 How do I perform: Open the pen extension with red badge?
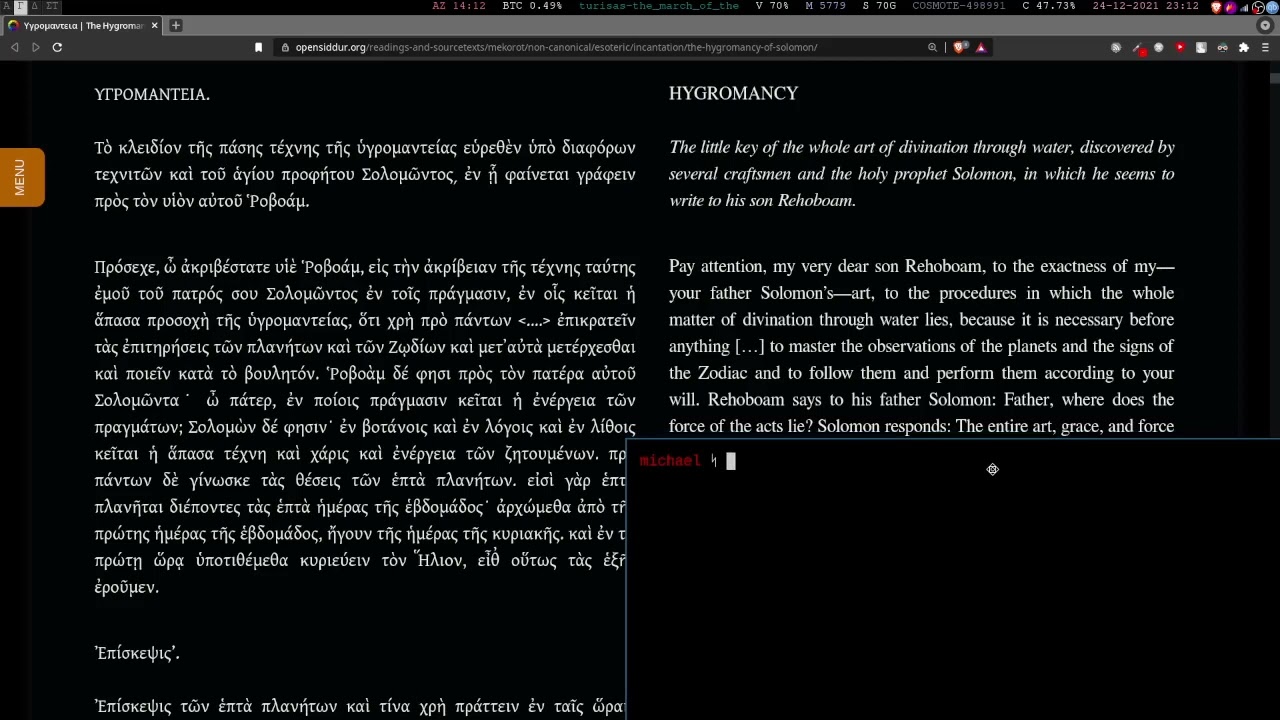(x=1138, y=47)
